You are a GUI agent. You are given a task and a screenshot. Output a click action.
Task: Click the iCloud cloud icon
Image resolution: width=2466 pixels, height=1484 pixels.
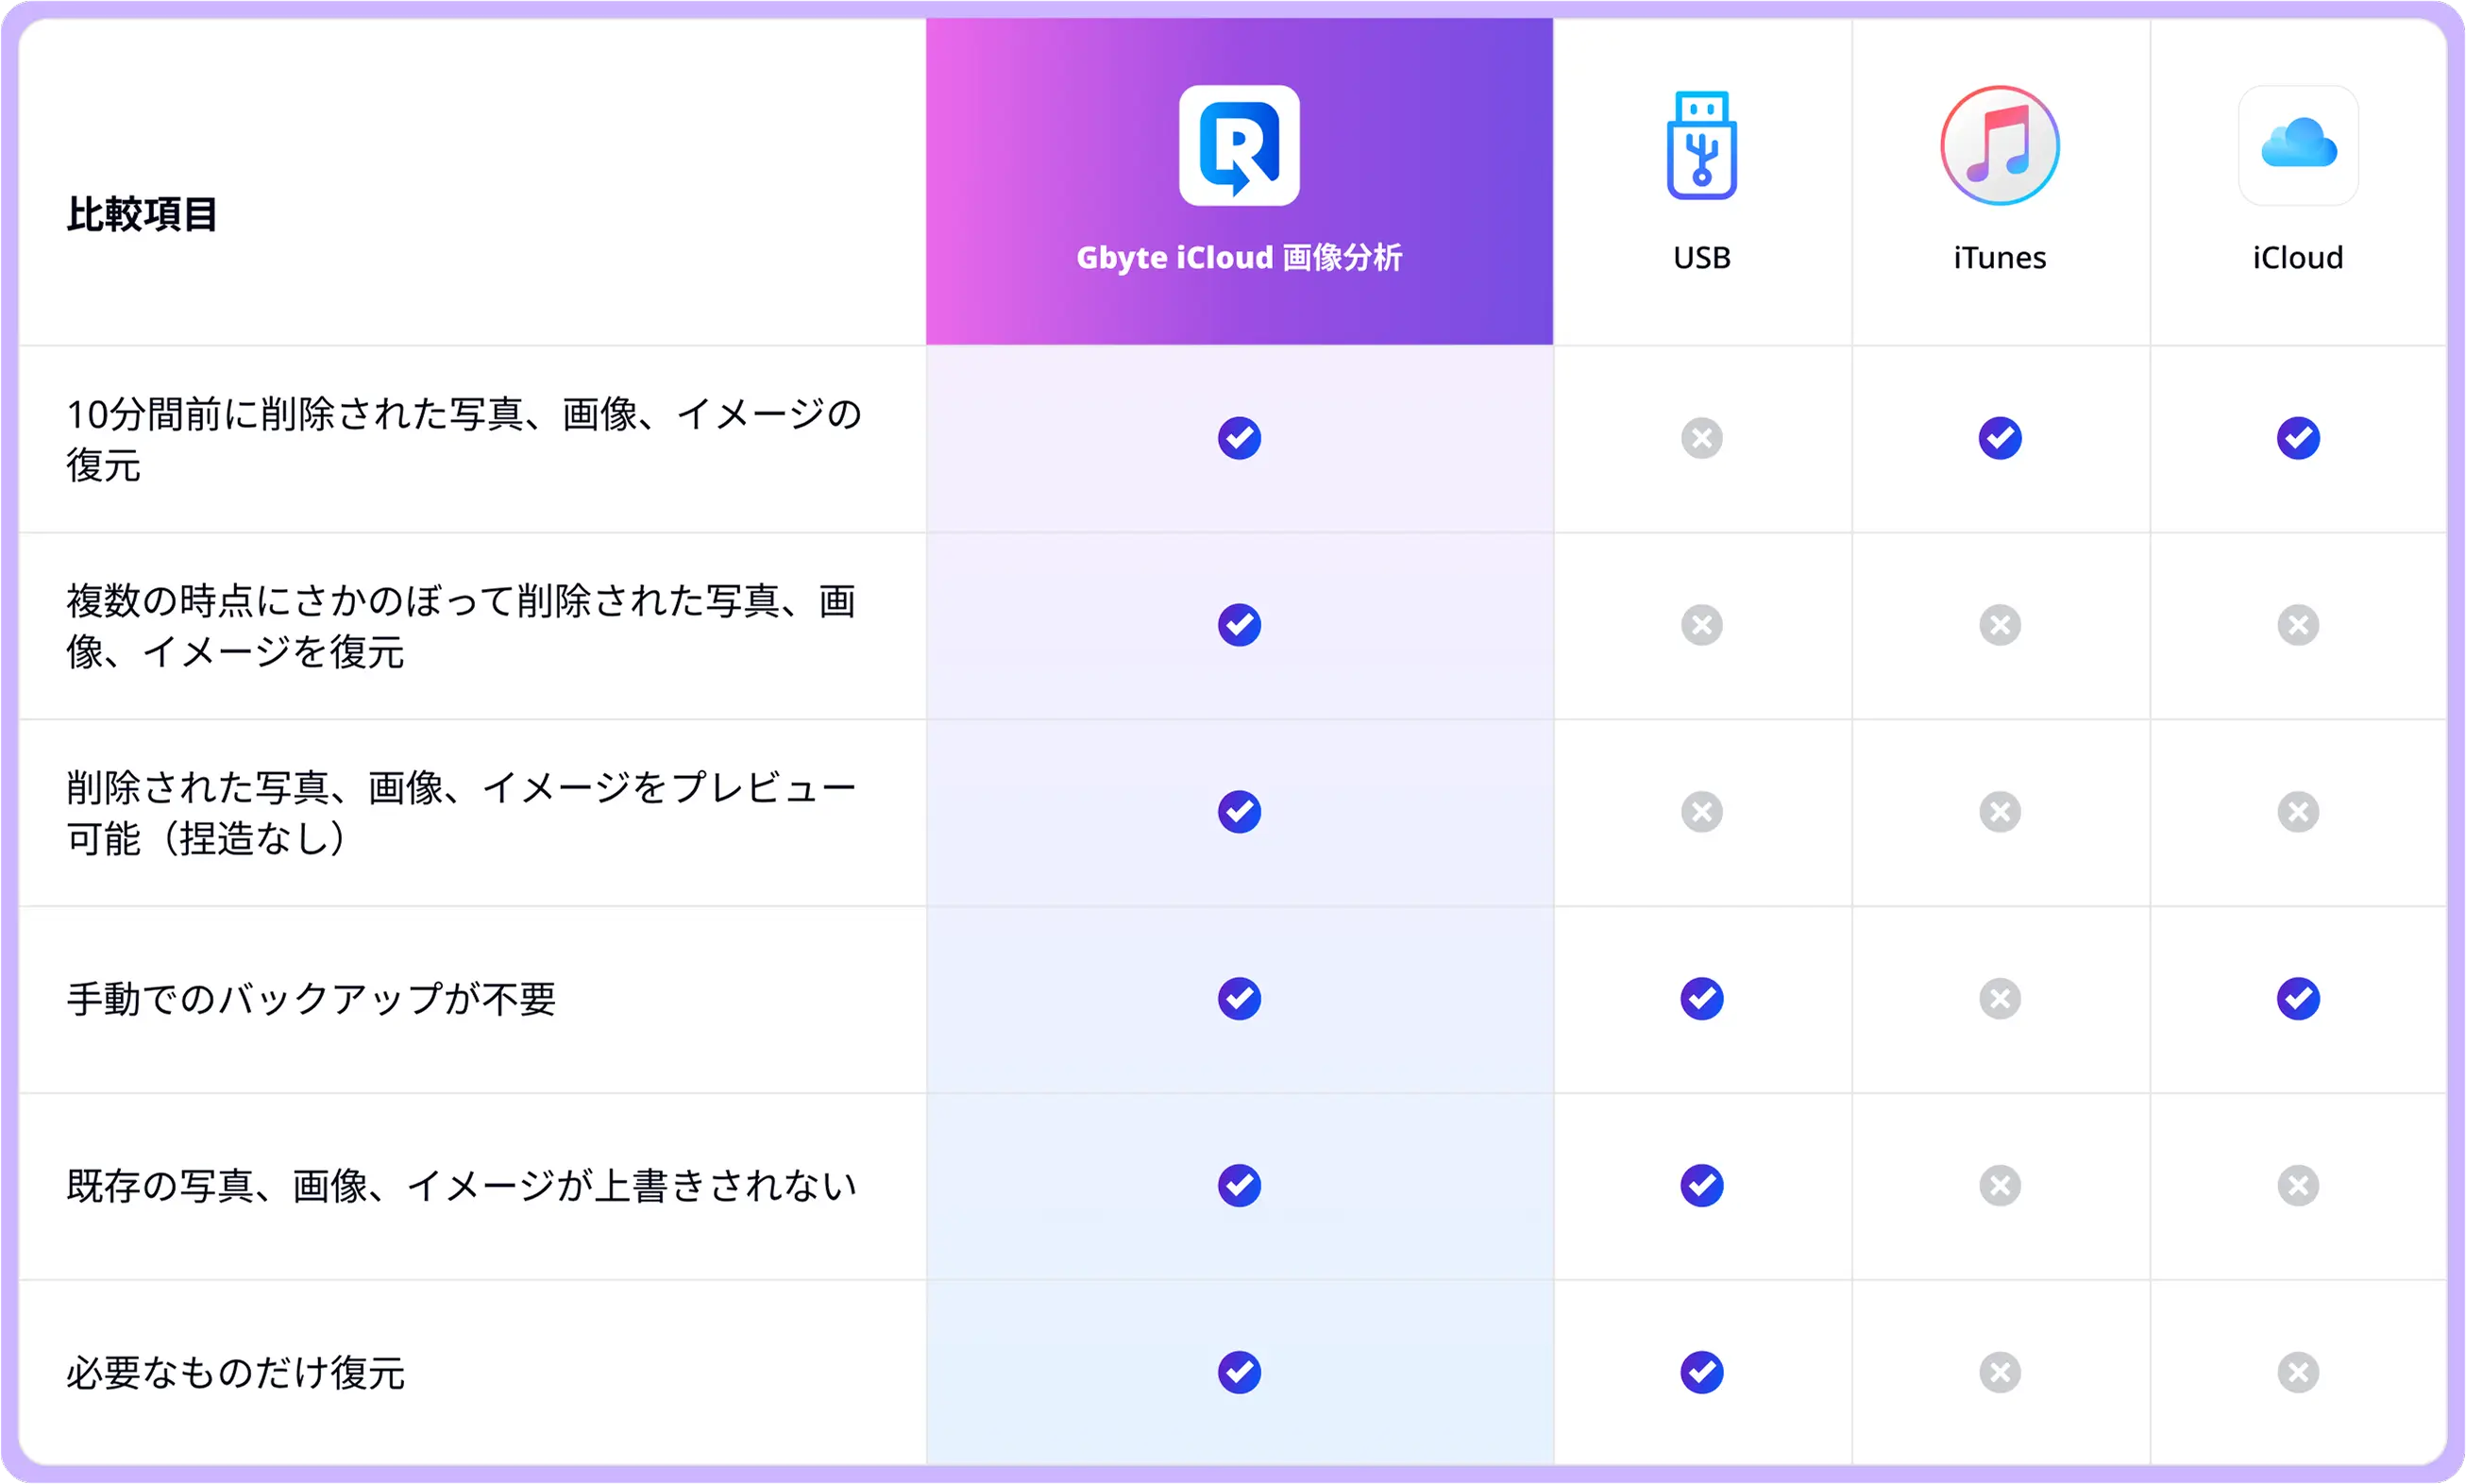(2298, 146)
